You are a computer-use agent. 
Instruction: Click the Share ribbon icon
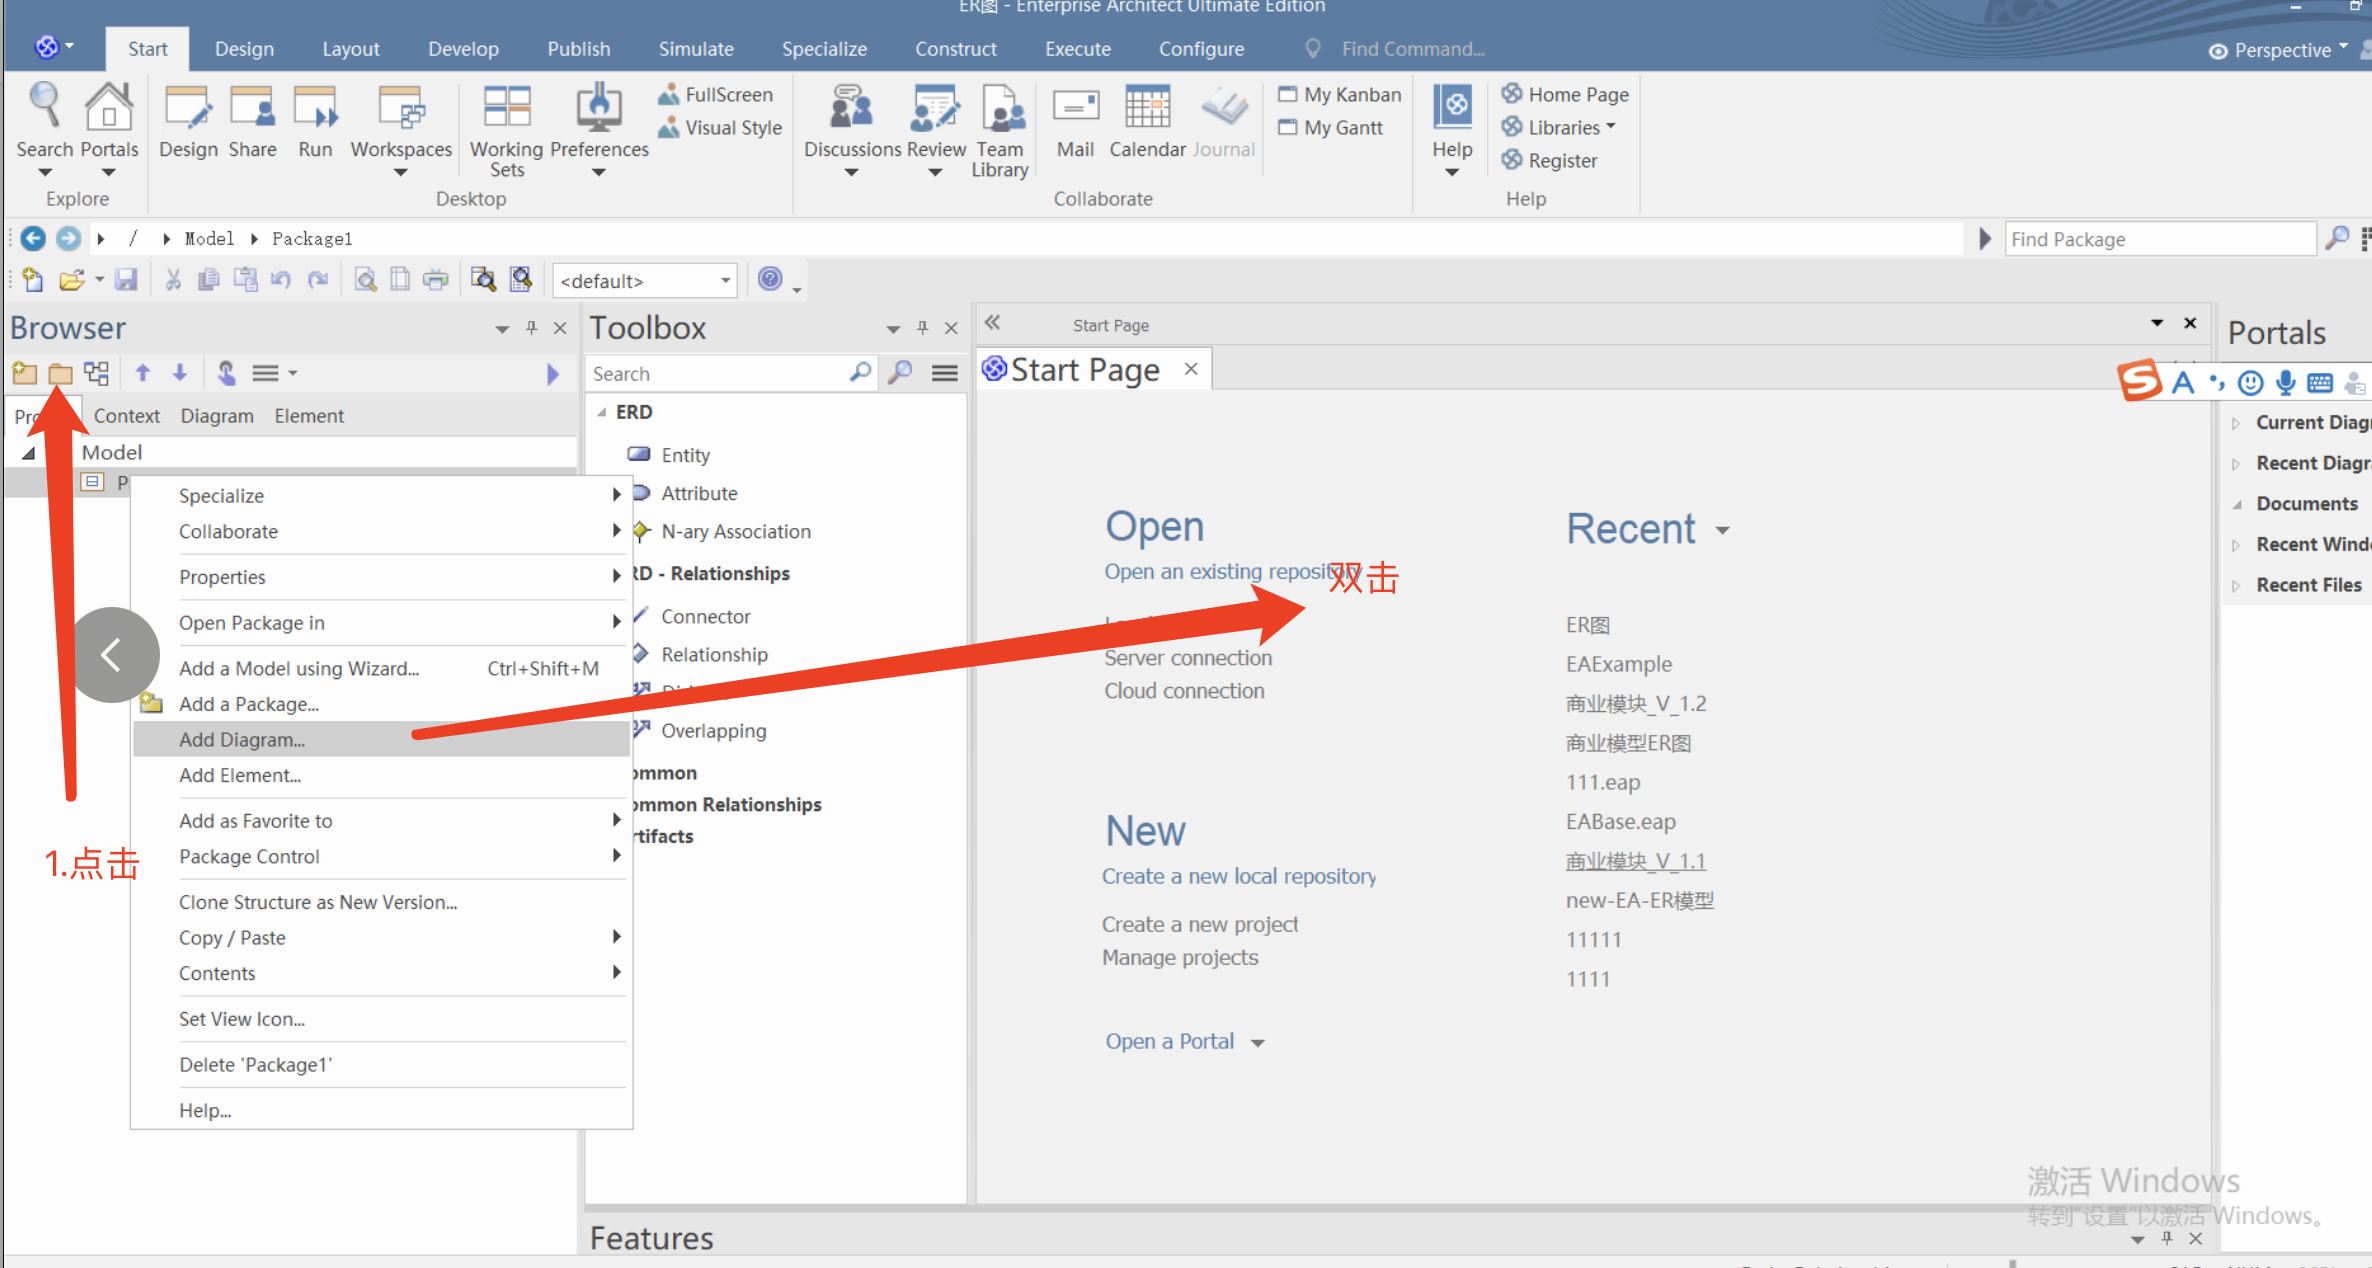[x=252, y=107]
